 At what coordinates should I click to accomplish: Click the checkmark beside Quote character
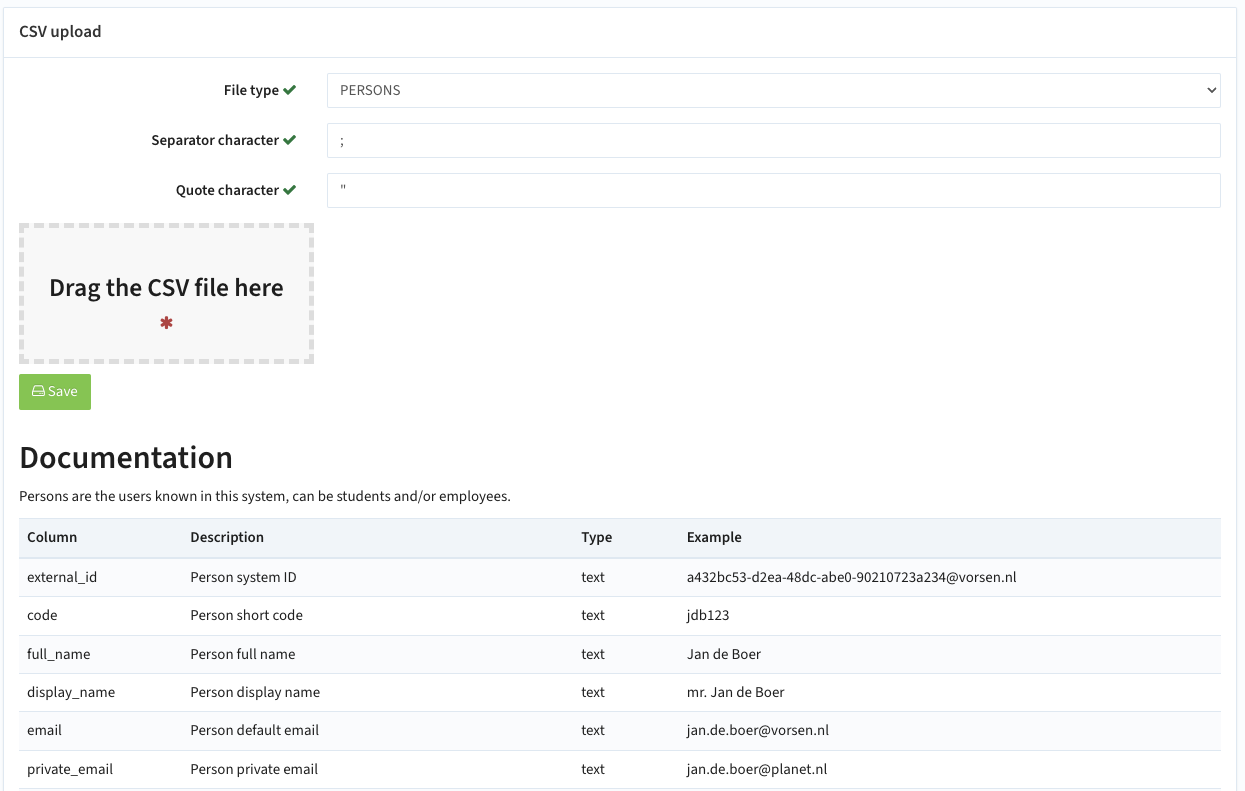(x=290, y=190)
